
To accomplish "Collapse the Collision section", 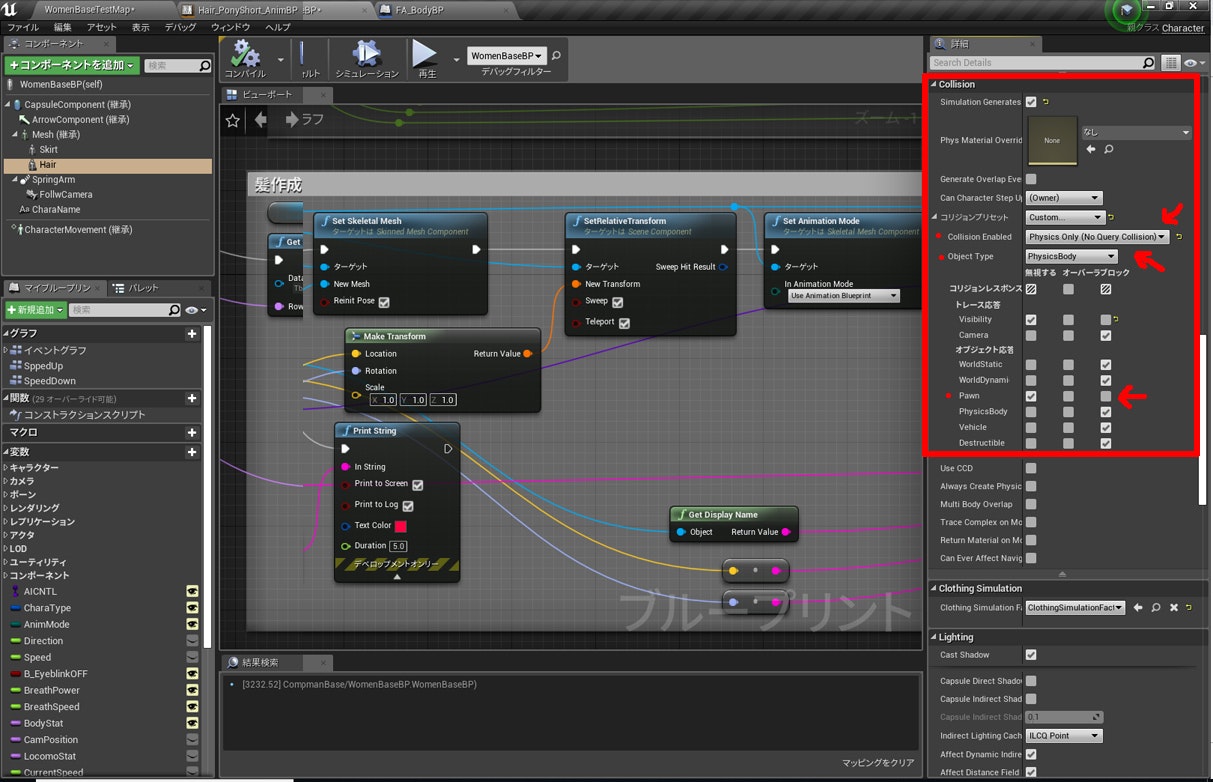I will (x=934, y=84).
